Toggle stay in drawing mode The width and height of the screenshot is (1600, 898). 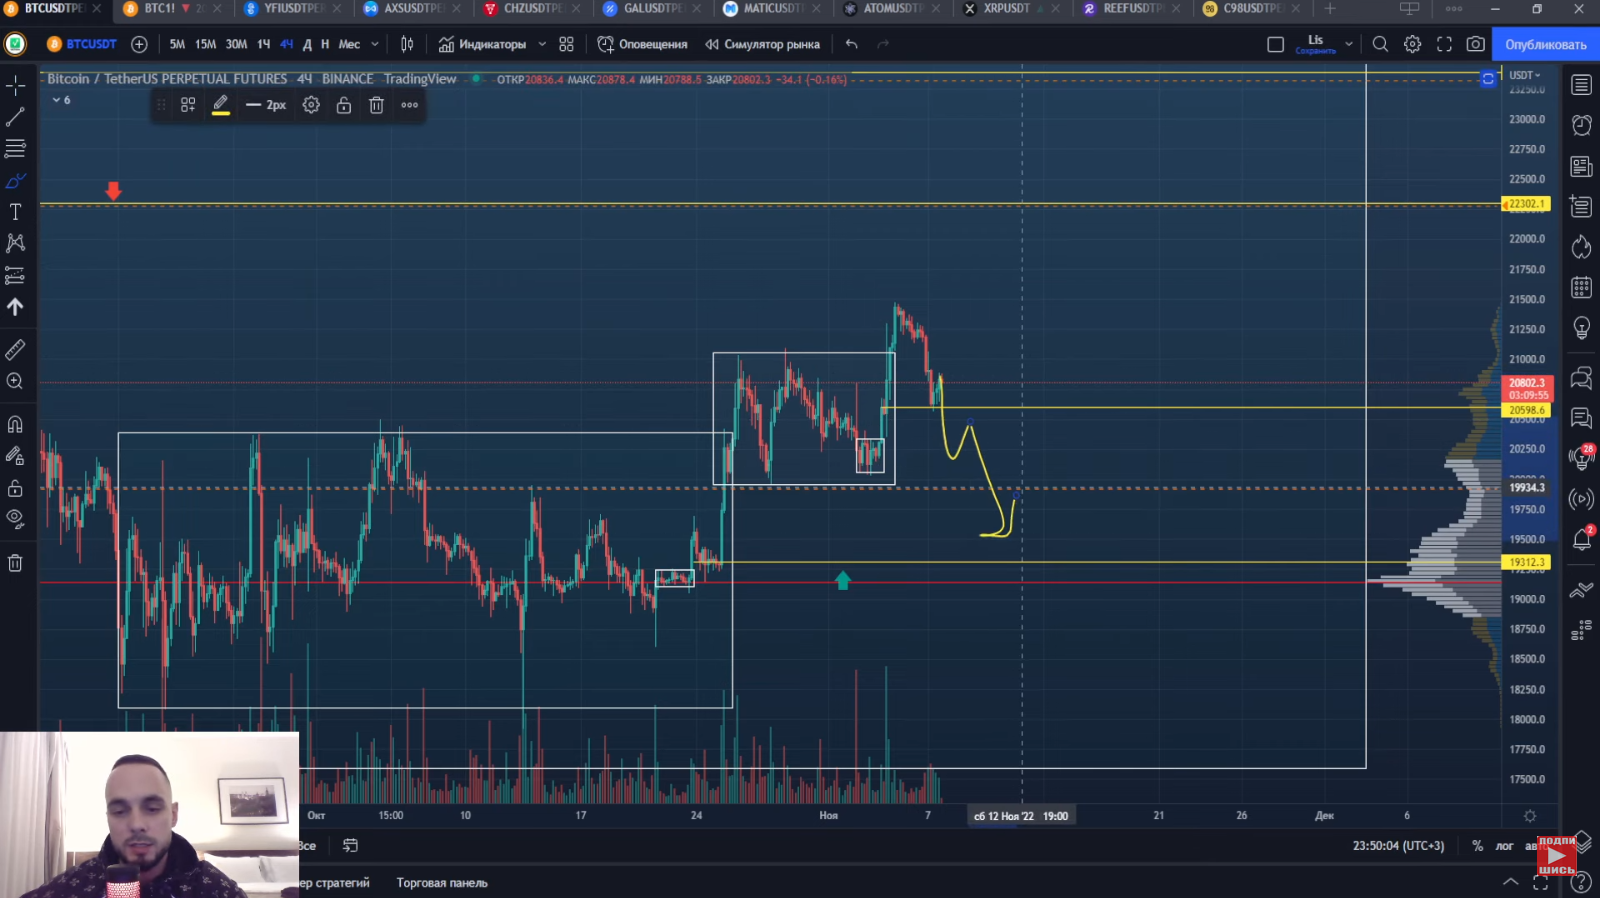click(15, 456)
